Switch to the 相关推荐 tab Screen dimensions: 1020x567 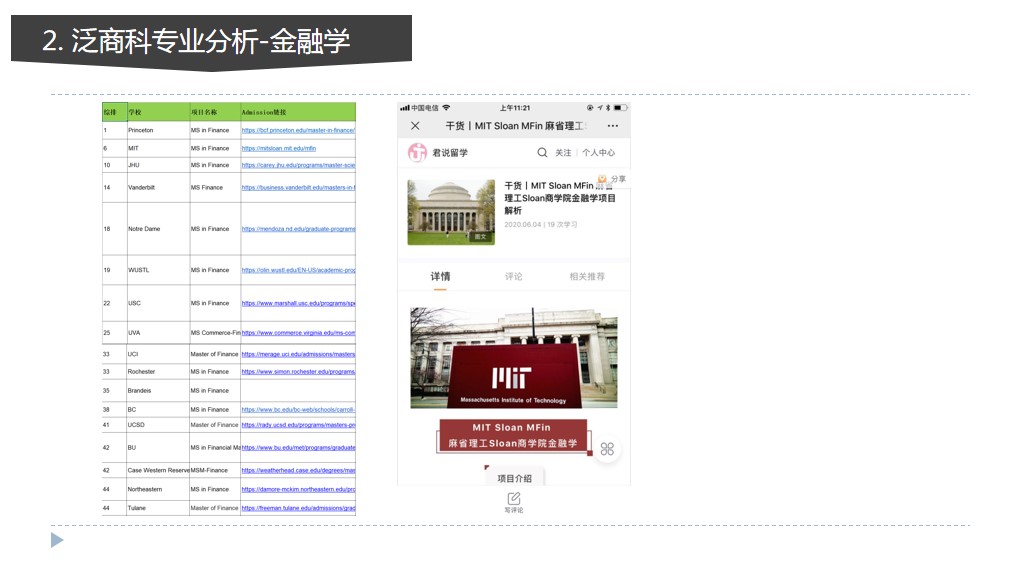587,276
